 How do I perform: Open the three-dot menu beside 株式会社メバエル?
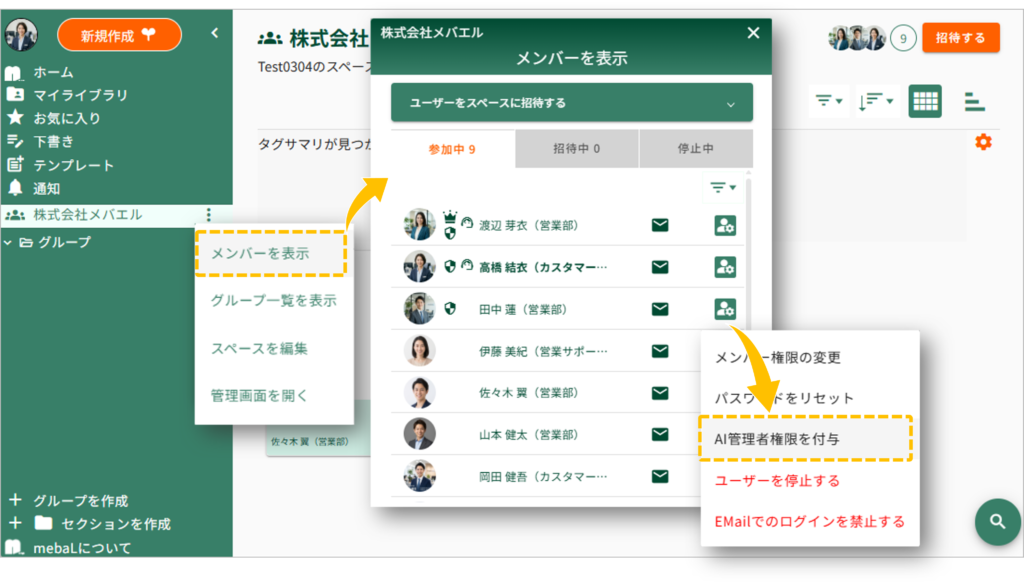click(x=208, y=214)
